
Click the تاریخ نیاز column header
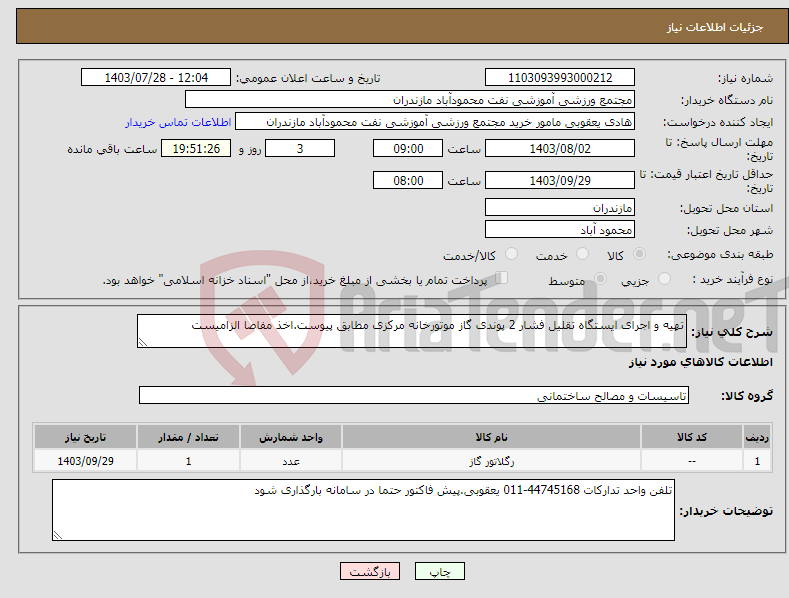point(85,437)
